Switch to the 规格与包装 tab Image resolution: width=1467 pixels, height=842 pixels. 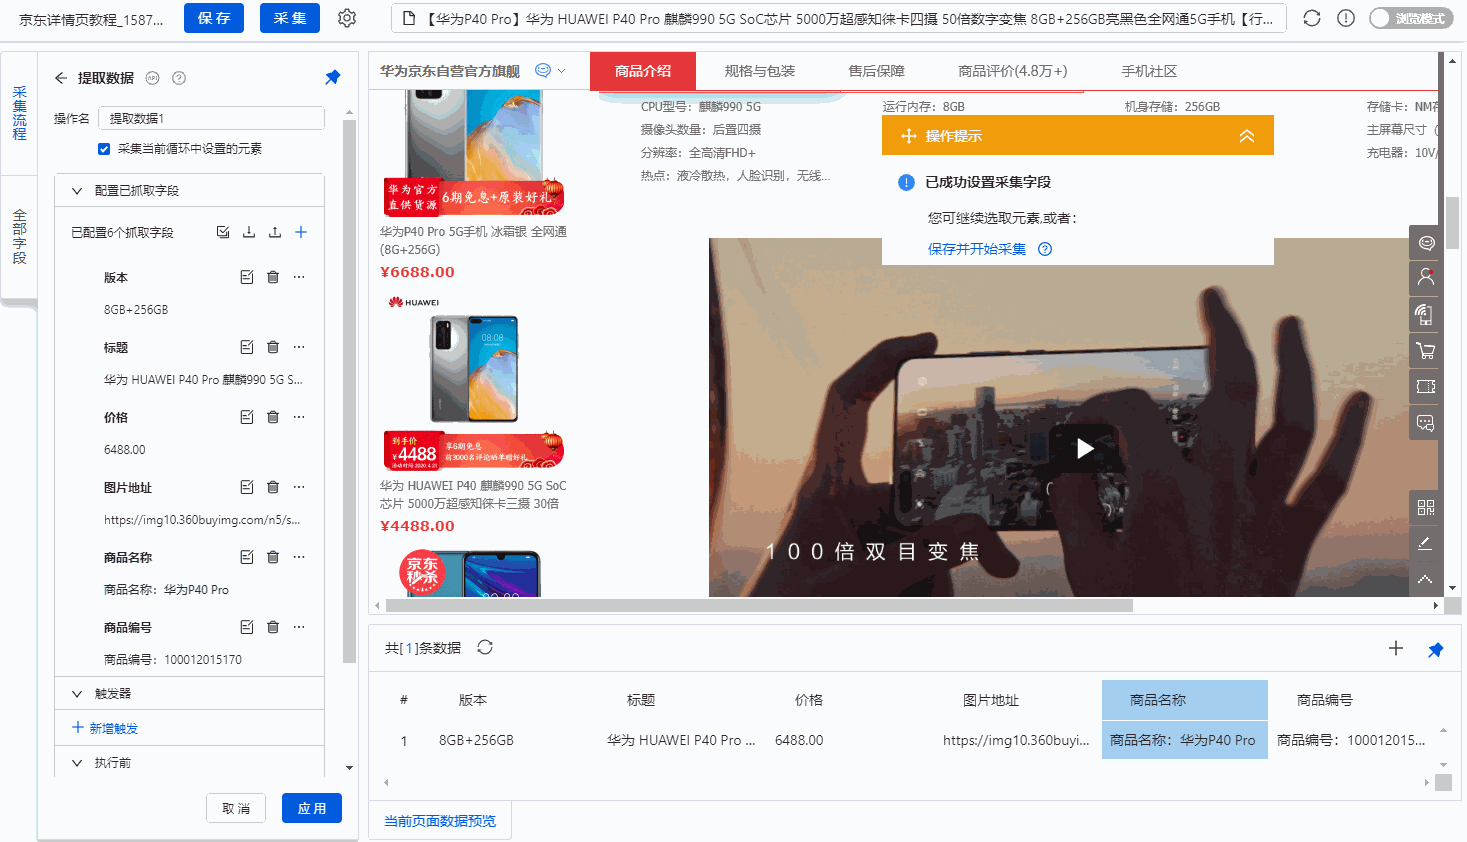point(759,71)
